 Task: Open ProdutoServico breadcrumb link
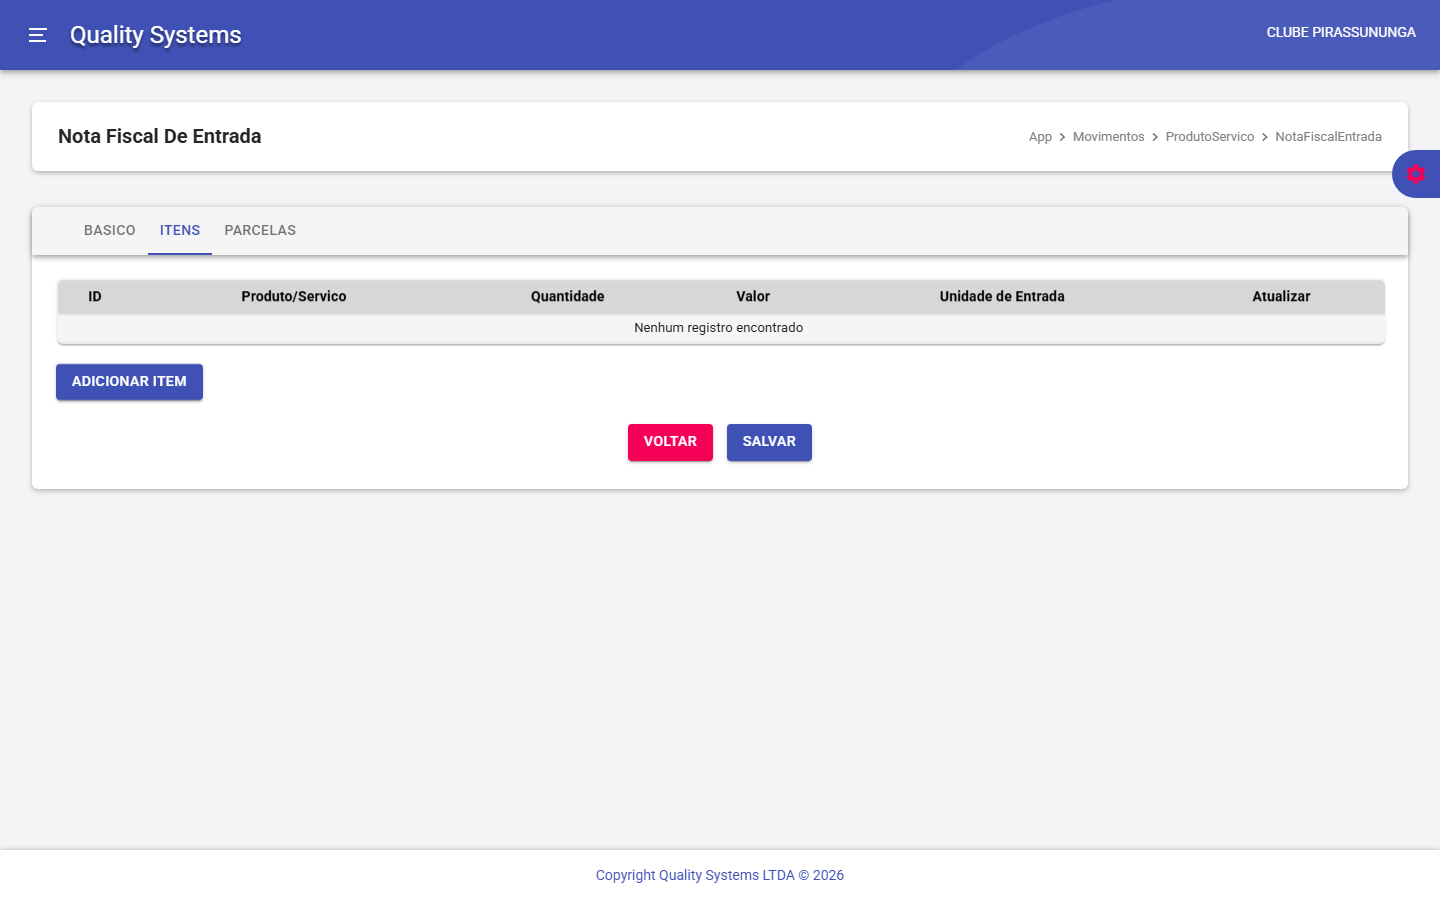coord(1209,137)
